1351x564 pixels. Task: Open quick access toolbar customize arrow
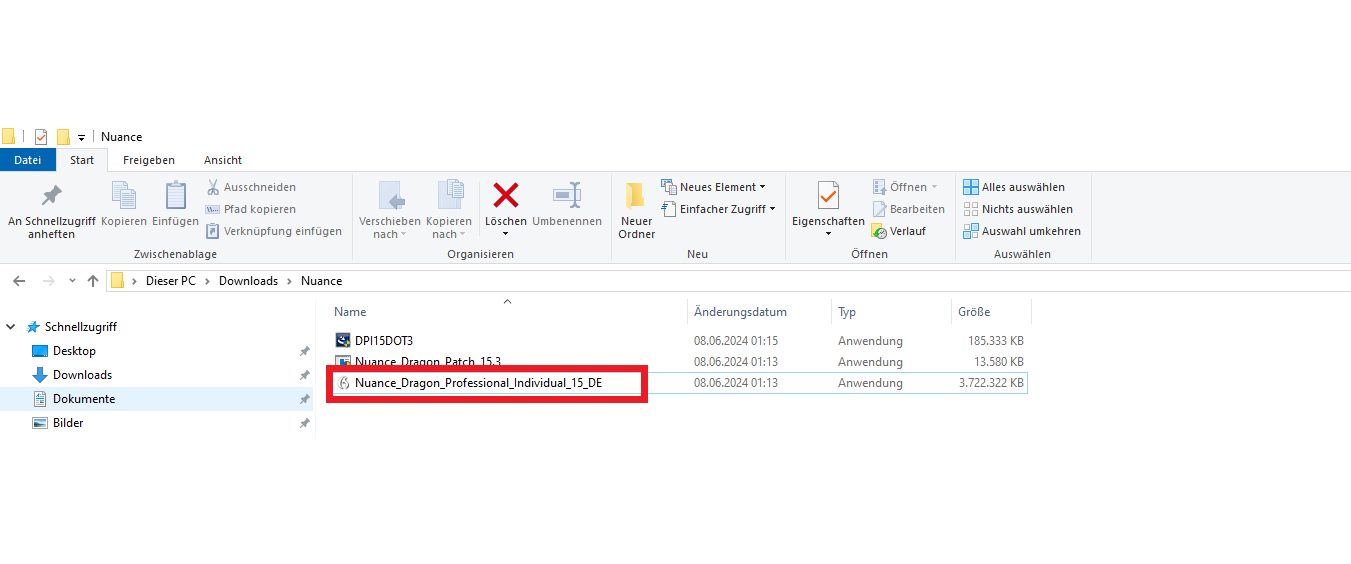[x=82, y=138]
